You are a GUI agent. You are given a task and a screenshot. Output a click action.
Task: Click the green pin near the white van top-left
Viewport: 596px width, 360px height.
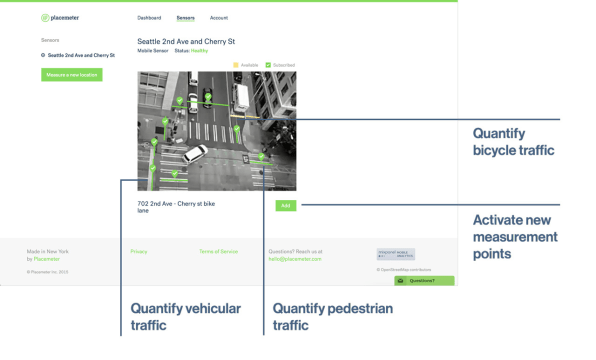[x=180, y=101]
